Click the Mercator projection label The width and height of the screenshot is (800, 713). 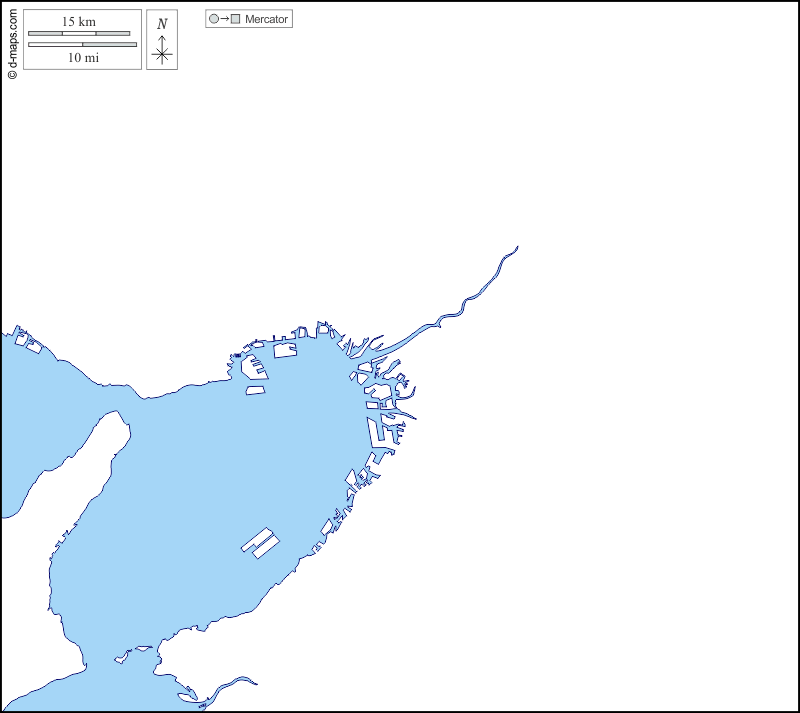pyautogui.click(x=266, y=19)
